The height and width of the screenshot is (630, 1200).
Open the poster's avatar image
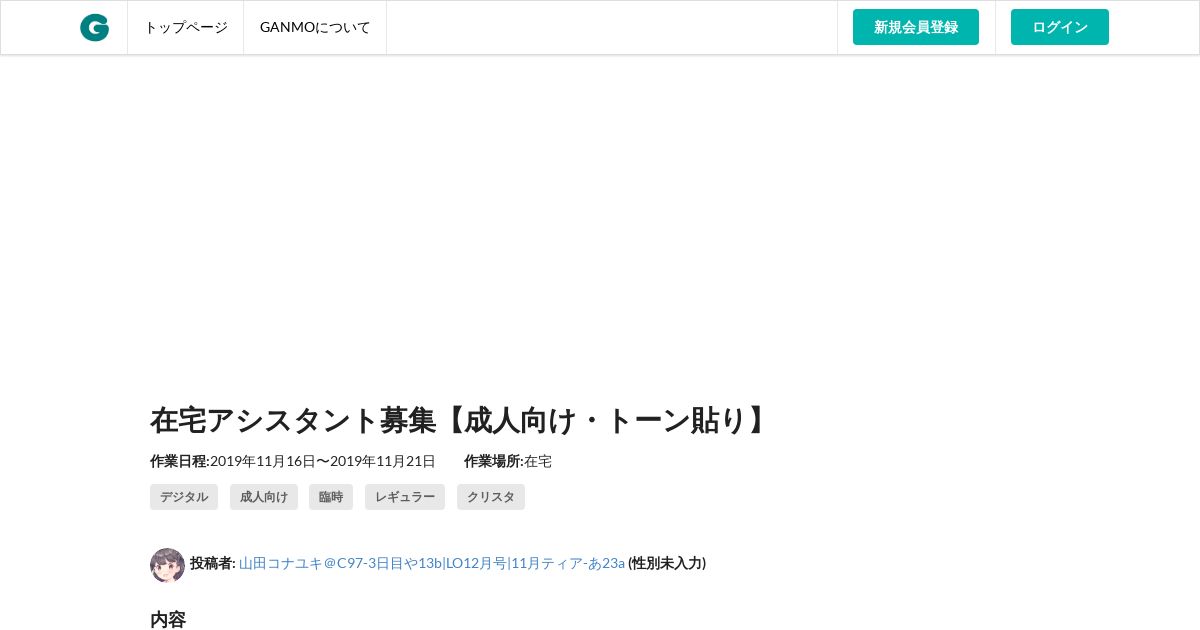[167, 565]
